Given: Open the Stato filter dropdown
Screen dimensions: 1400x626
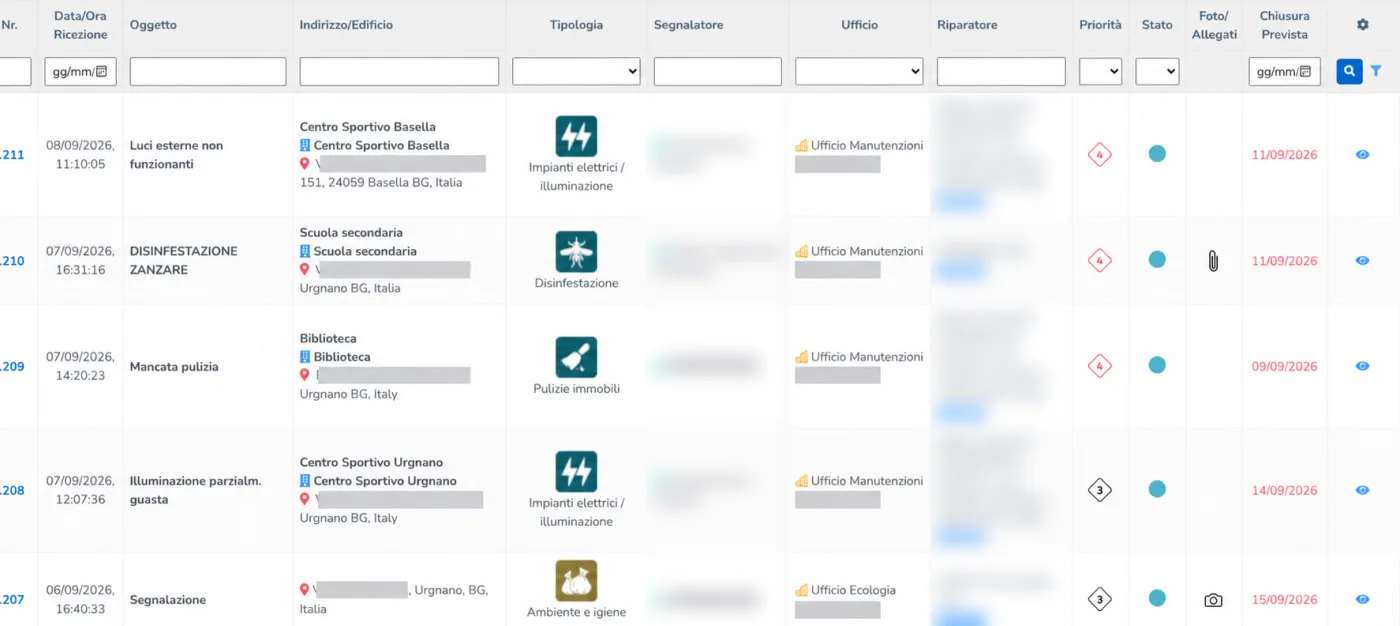Looking at the screenshot, I should click(x=1157, y=71).
